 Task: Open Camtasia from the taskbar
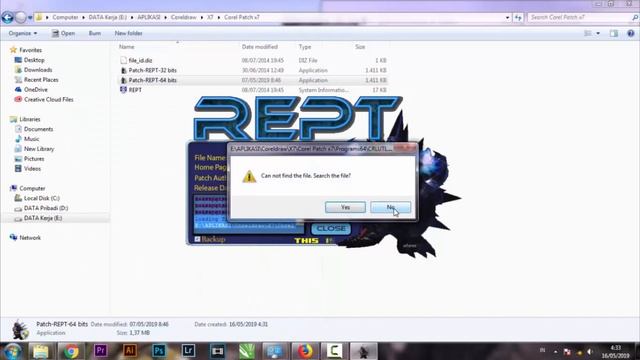334,351
